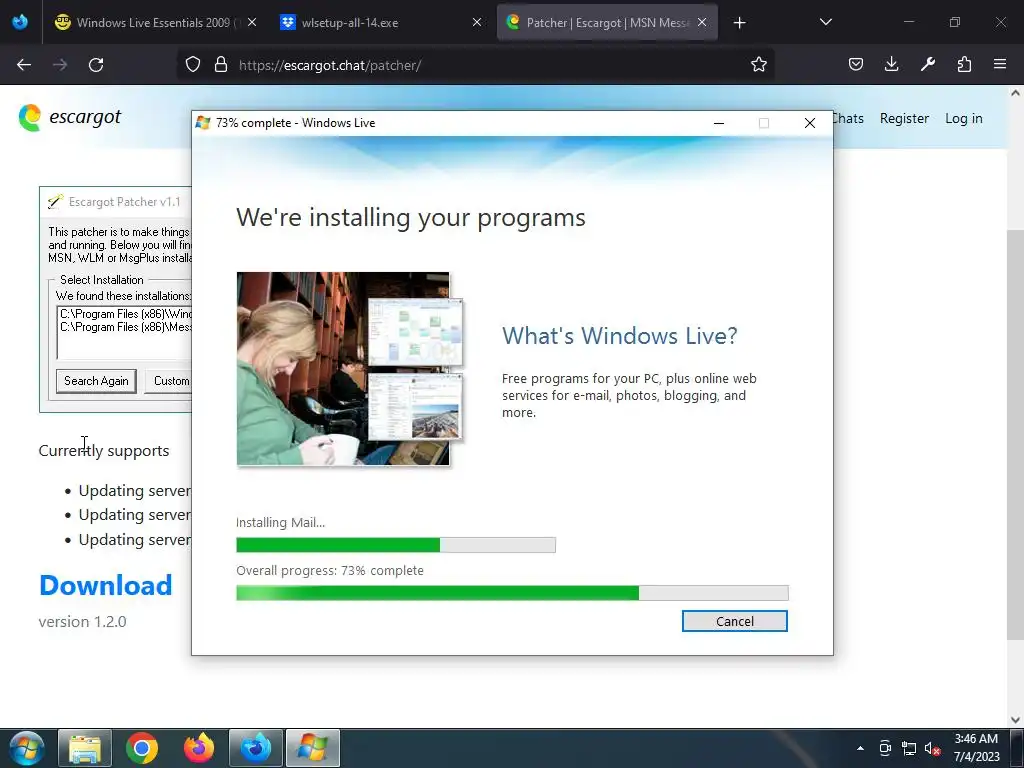Click the Download heading link
Screen dimensions: 1024x768
106,585
